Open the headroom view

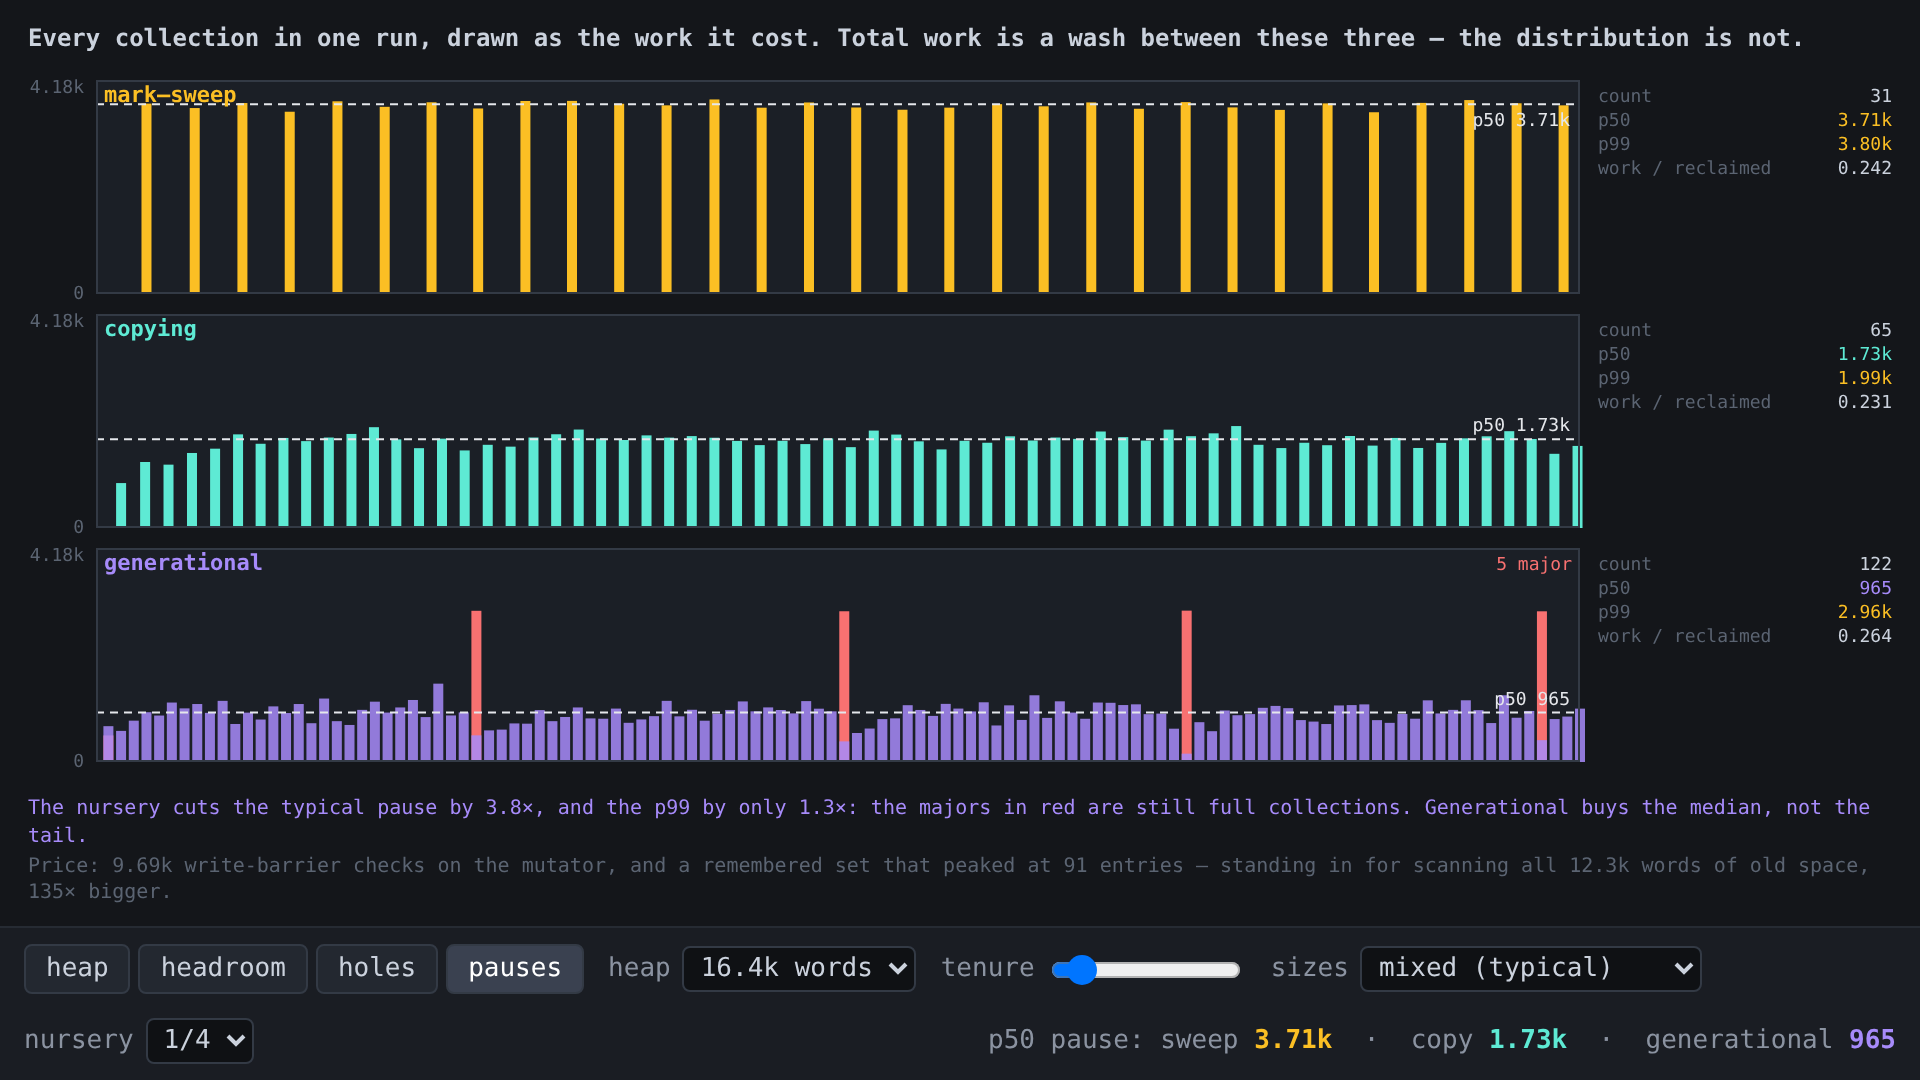(223, 968)
